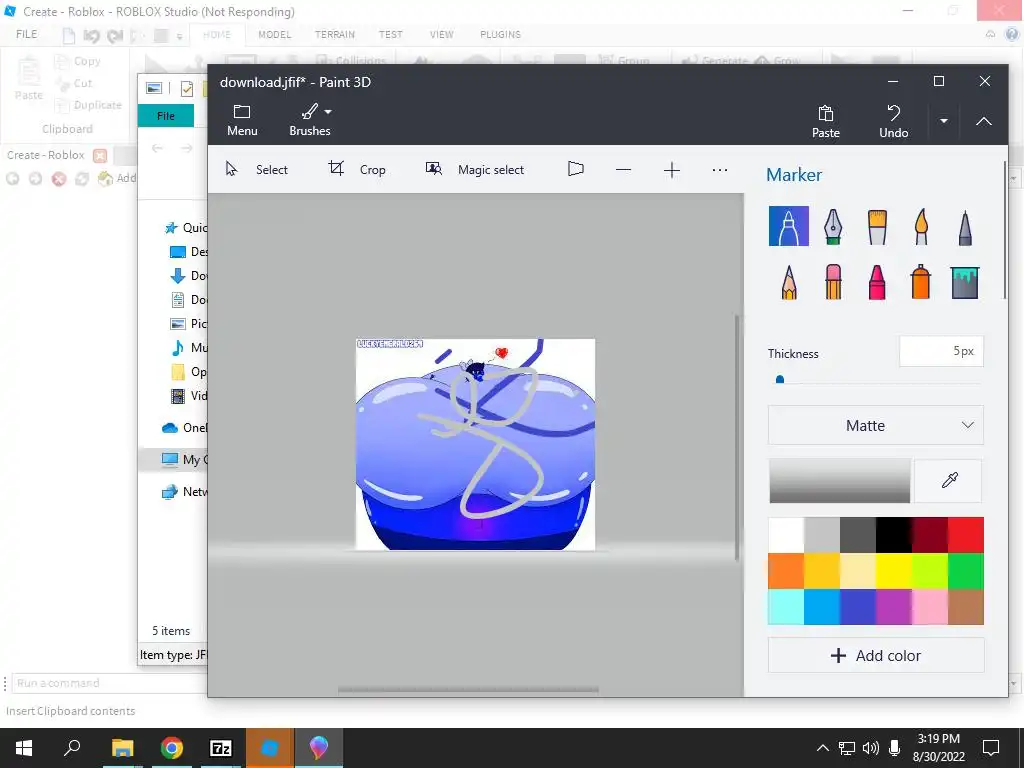Image resolution: width=1024 pixels, height=768 pixels.
Task: Activate the eyedropper color picker
Action: [x=949, y=481]
